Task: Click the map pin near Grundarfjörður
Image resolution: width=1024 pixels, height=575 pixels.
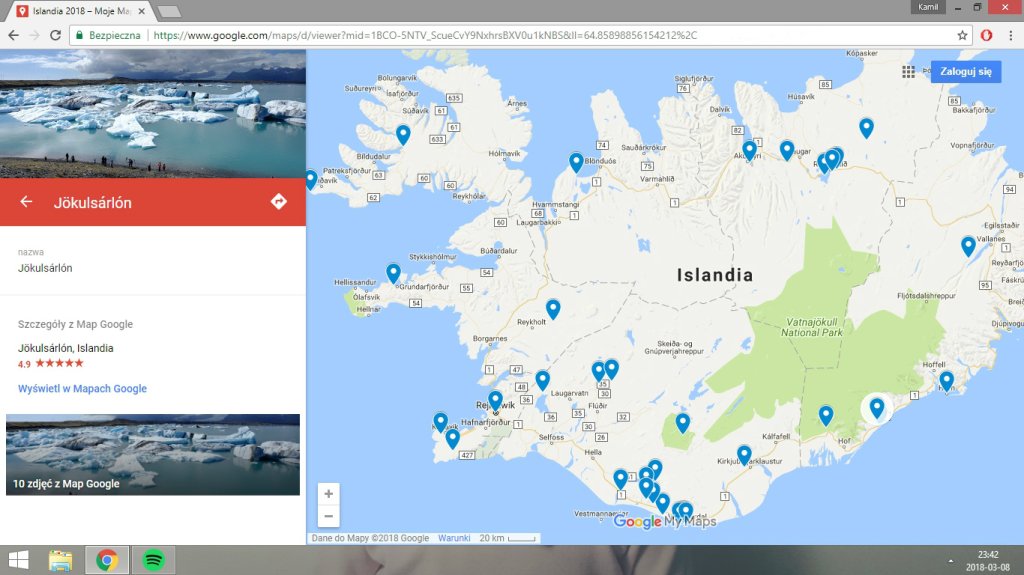Action: click(393, 272)
